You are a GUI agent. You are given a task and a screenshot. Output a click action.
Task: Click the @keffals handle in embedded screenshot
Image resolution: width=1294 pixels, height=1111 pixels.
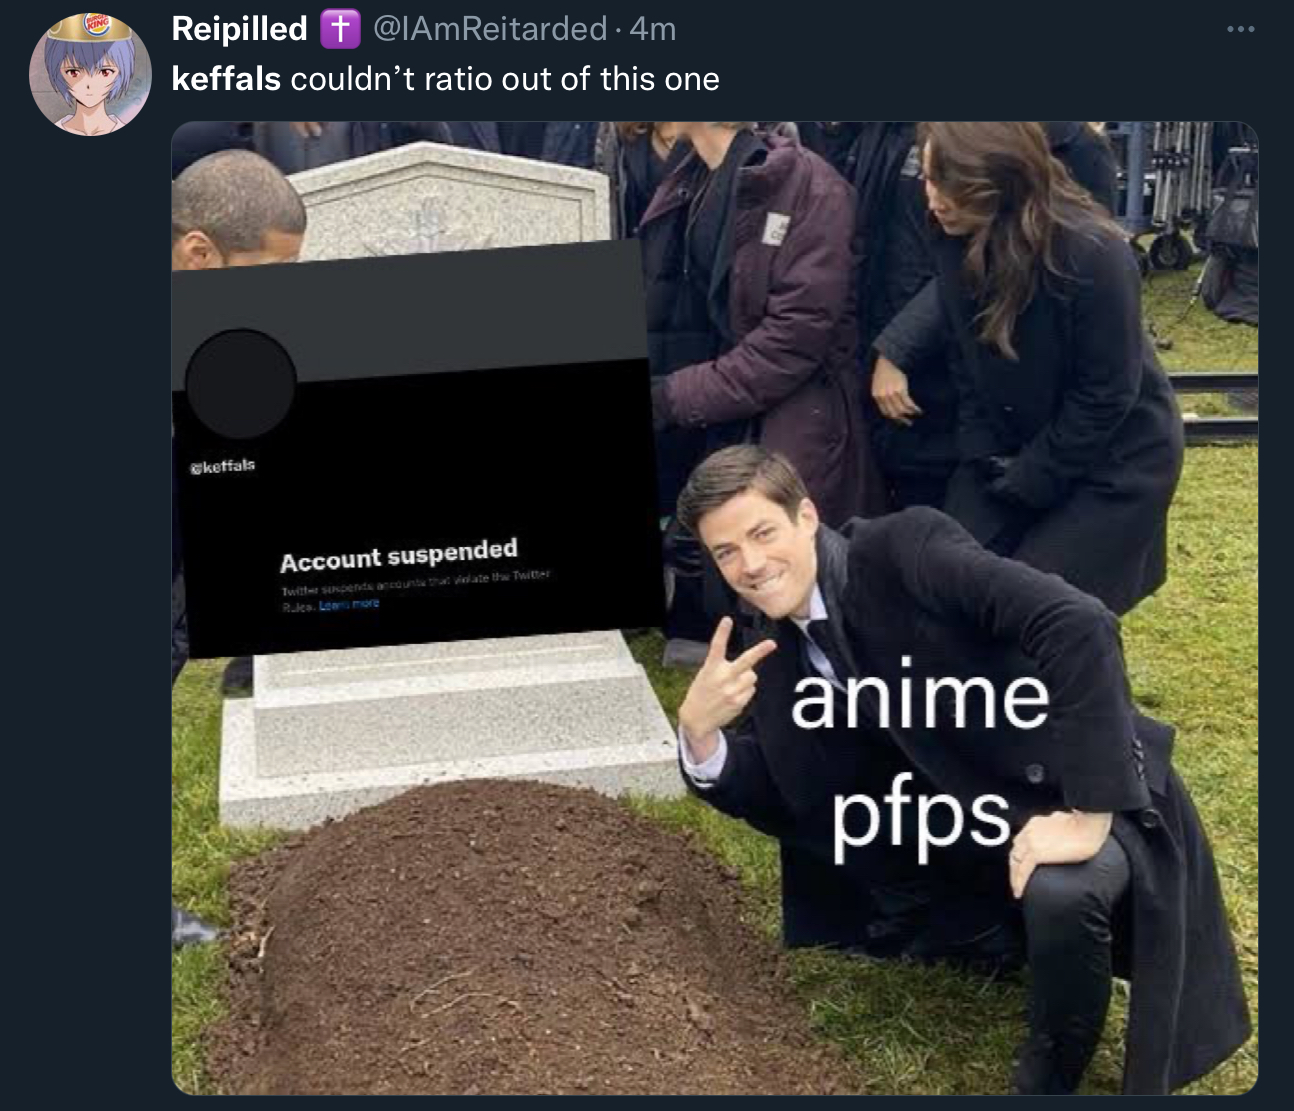point(222,465)
